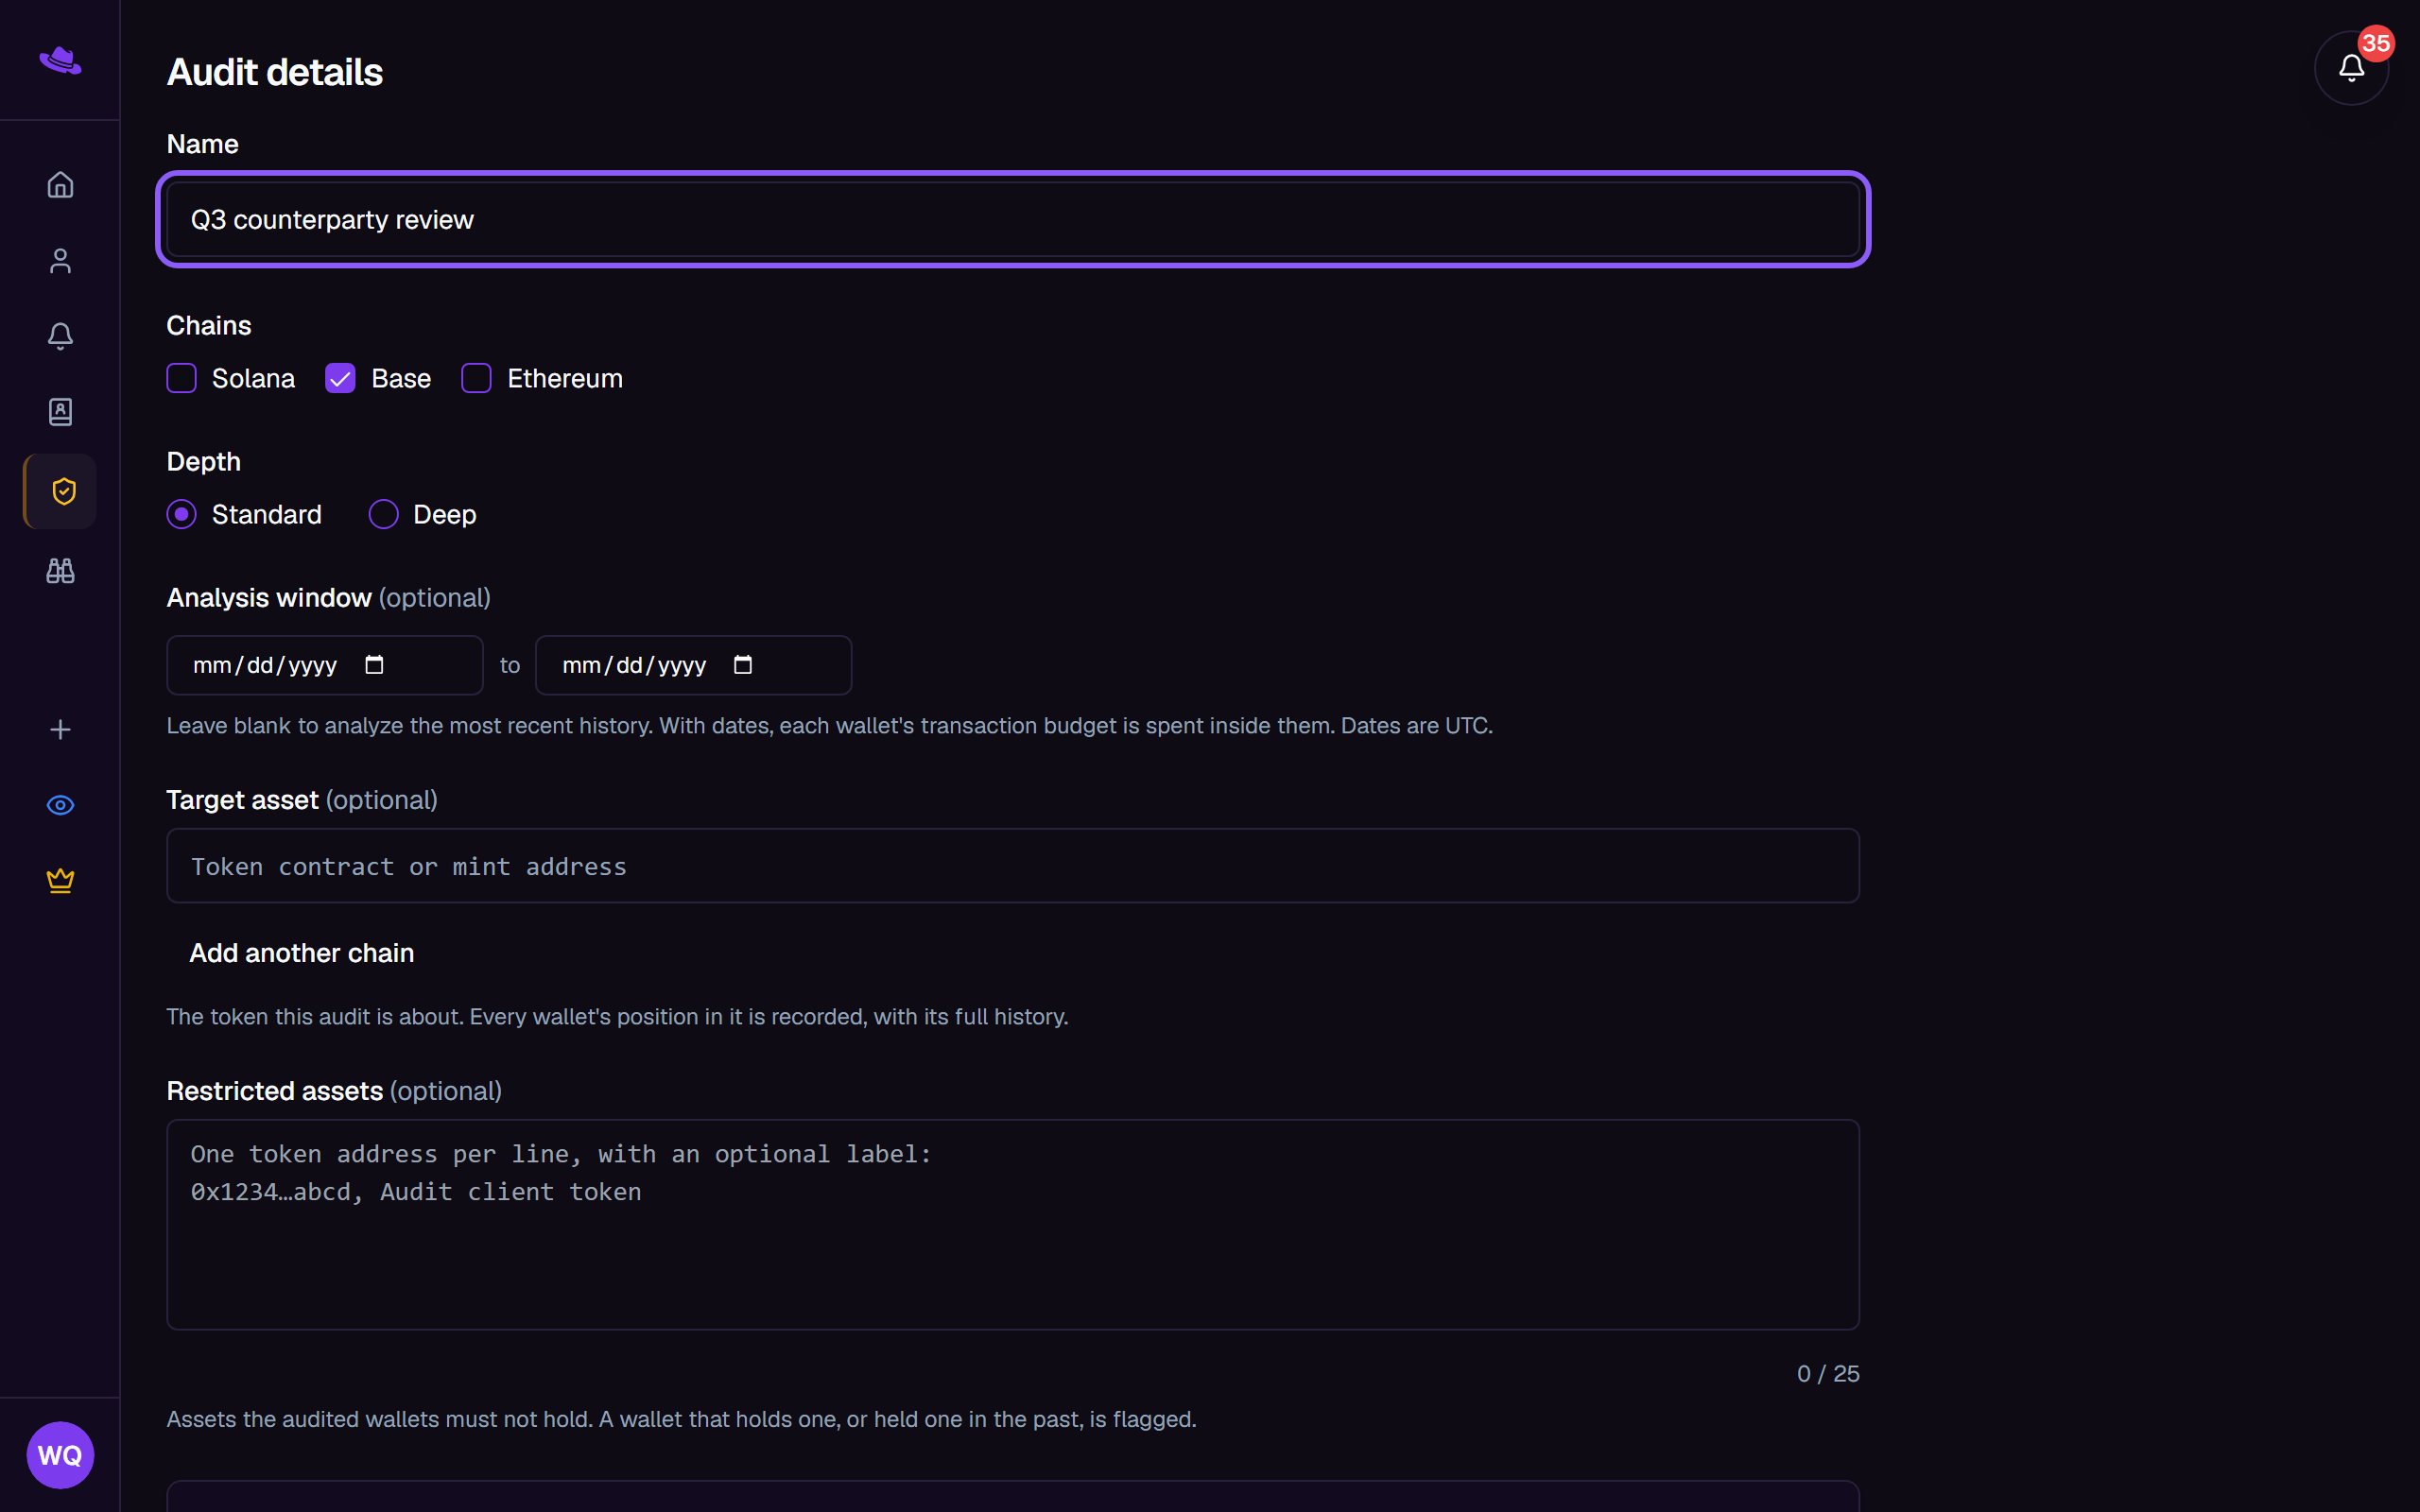Focus the Target asset address field

(x=1013, y=866)
